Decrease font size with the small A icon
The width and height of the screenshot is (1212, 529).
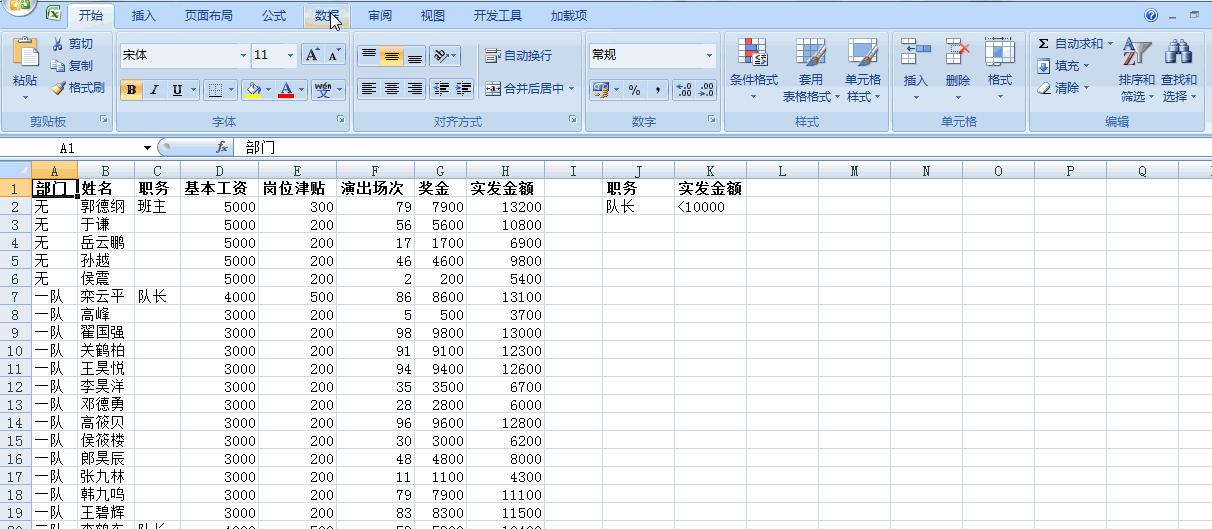click(334, 55)
